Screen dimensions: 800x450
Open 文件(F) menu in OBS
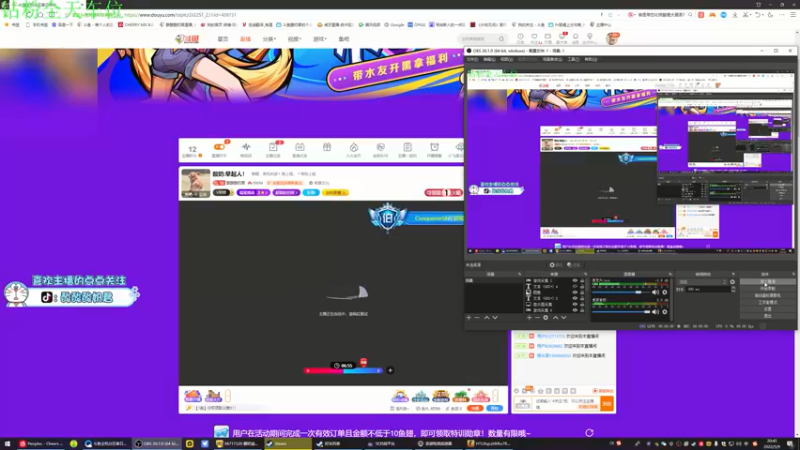click(472, 59)
